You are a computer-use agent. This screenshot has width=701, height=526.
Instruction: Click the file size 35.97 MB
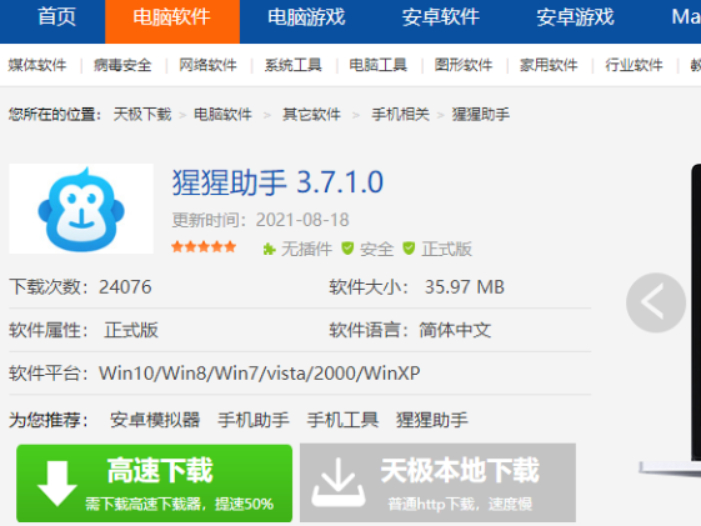(x=465, y=287)
